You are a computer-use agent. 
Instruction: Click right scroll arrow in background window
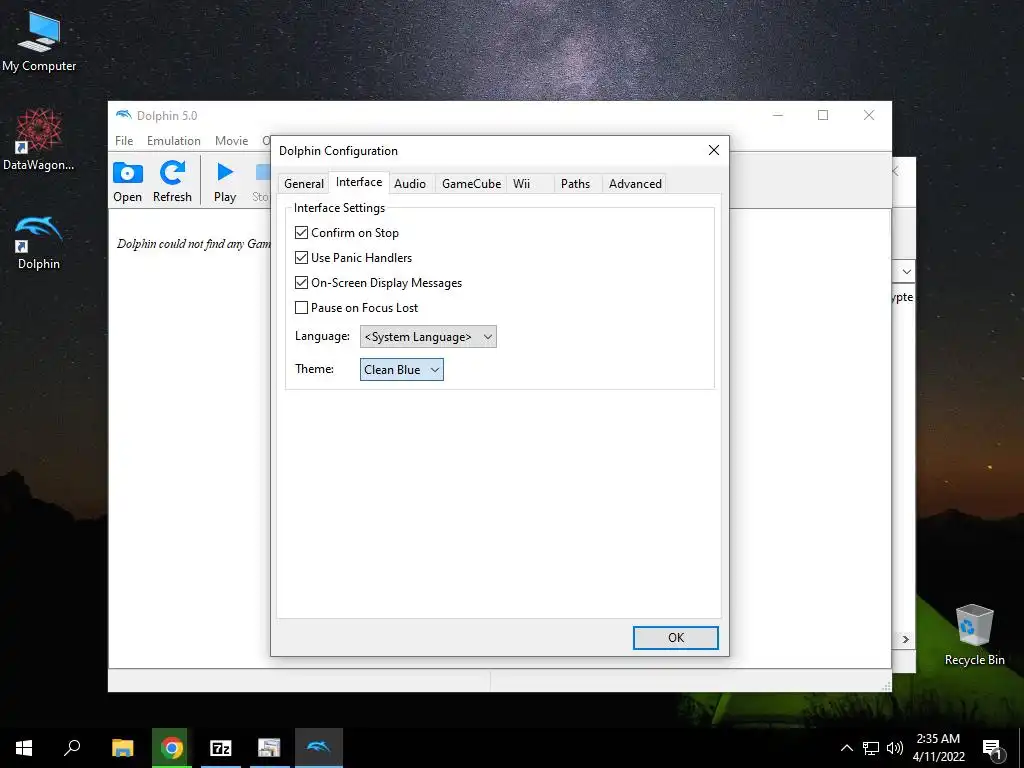[x=906, y=639]
